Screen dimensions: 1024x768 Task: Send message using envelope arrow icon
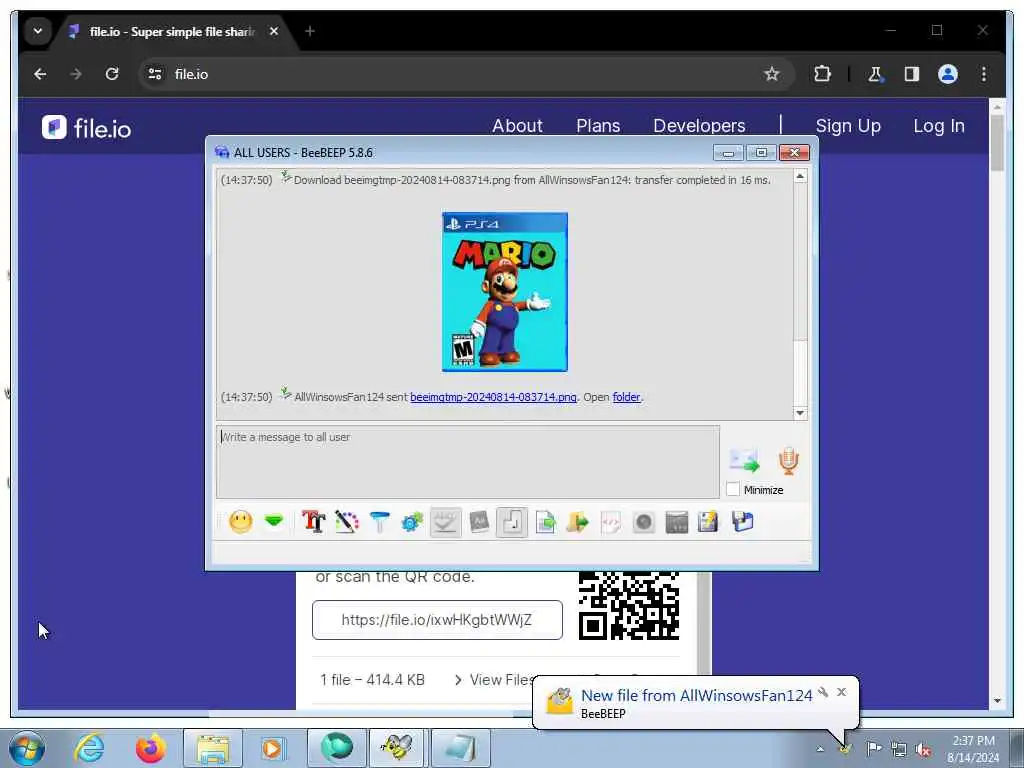[744, 461]
